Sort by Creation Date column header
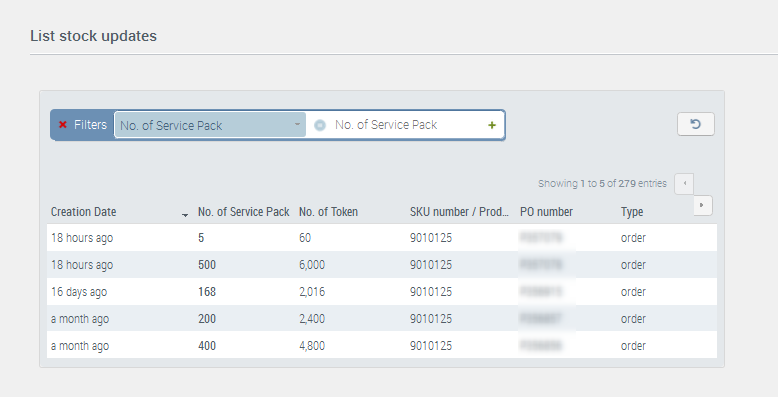Screen dimensions: 778x397 (x=83, y=212)
